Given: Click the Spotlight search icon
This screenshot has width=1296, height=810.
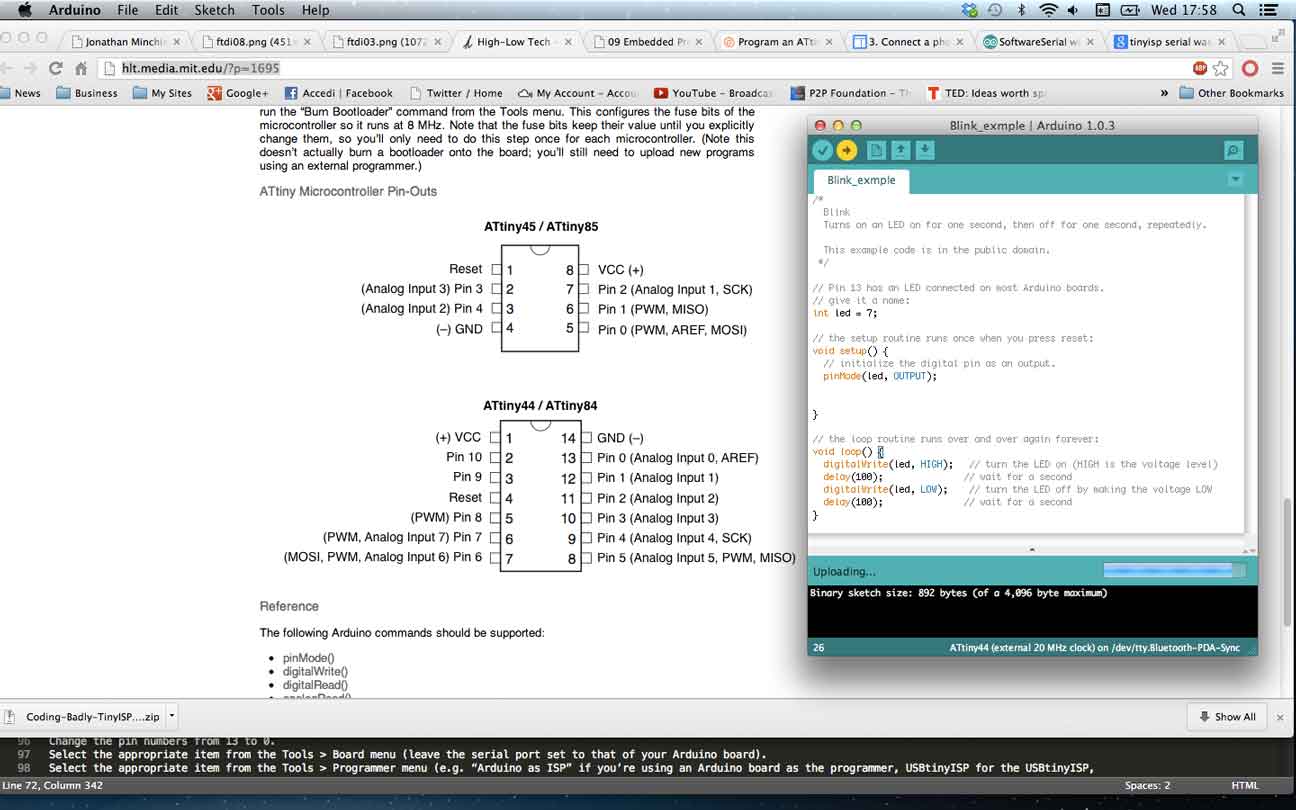Looking at the screenshot, I should click(1239, 10).
